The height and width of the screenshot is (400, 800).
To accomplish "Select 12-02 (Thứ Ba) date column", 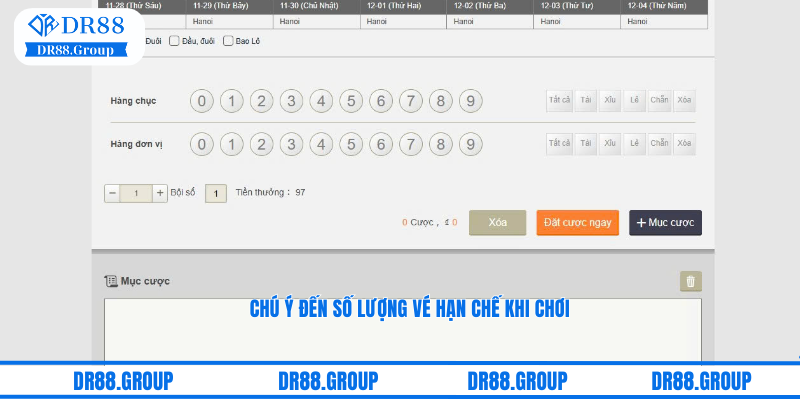I will (x=490, y=7).
